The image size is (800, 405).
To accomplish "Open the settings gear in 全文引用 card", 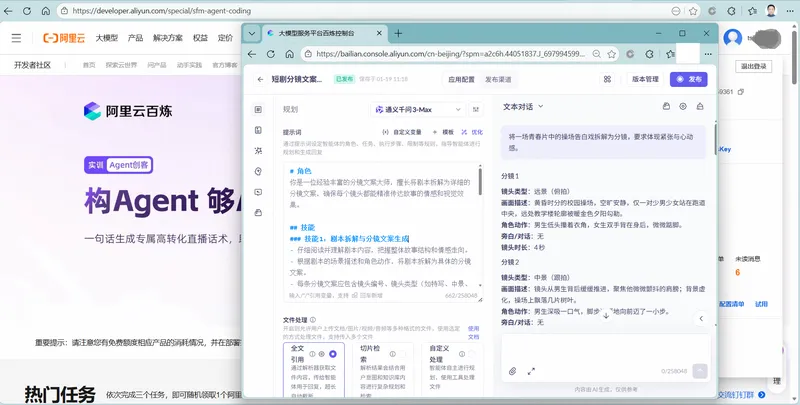I will pos(321,354).
